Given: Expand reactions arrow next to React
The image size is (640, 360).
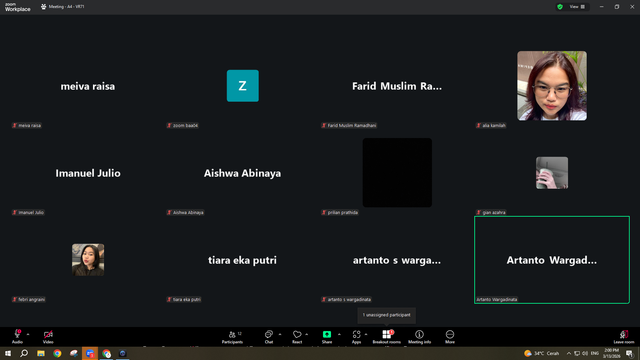Looking at the screenshot, I should 307,334.
